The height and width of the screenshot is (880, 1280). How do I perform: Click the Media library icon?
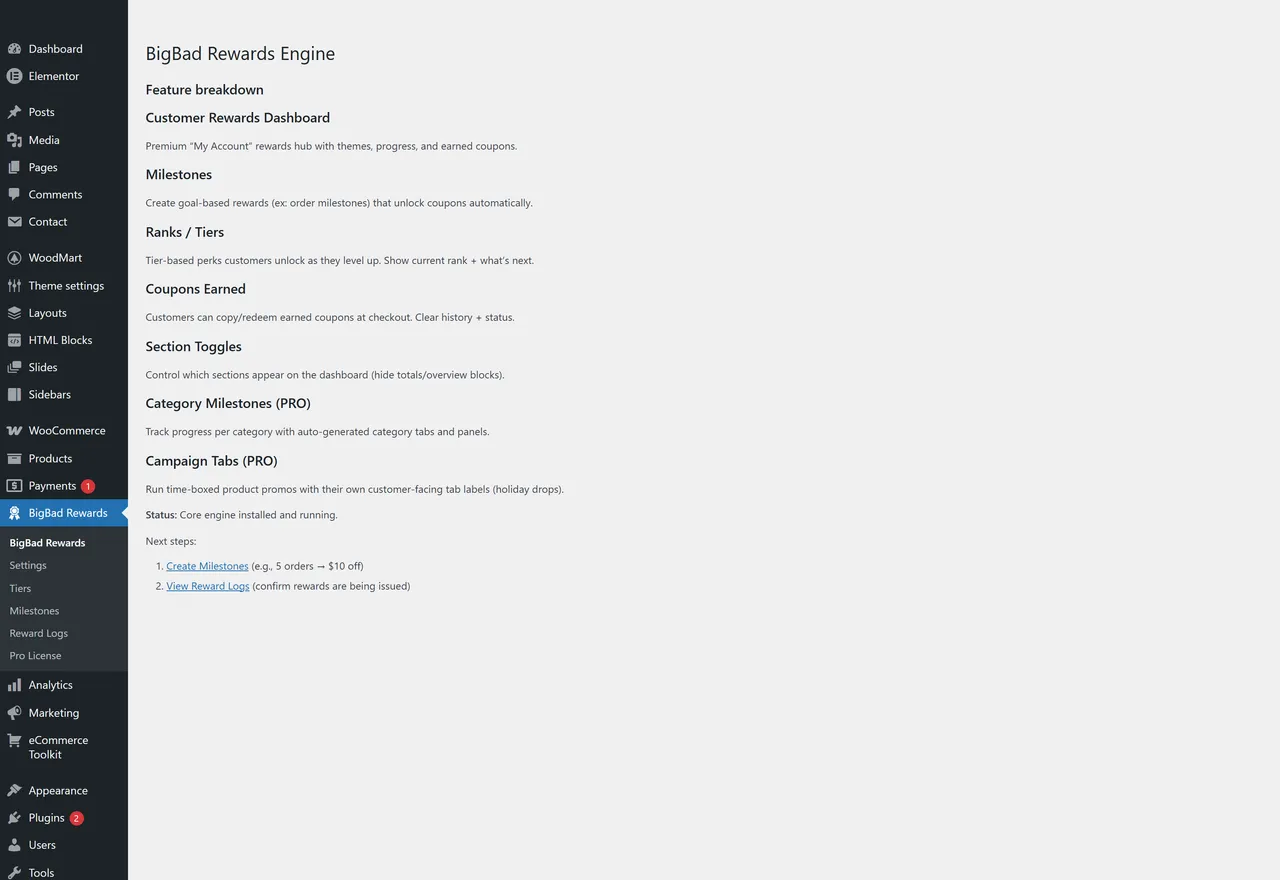click(x=14, y=140)
